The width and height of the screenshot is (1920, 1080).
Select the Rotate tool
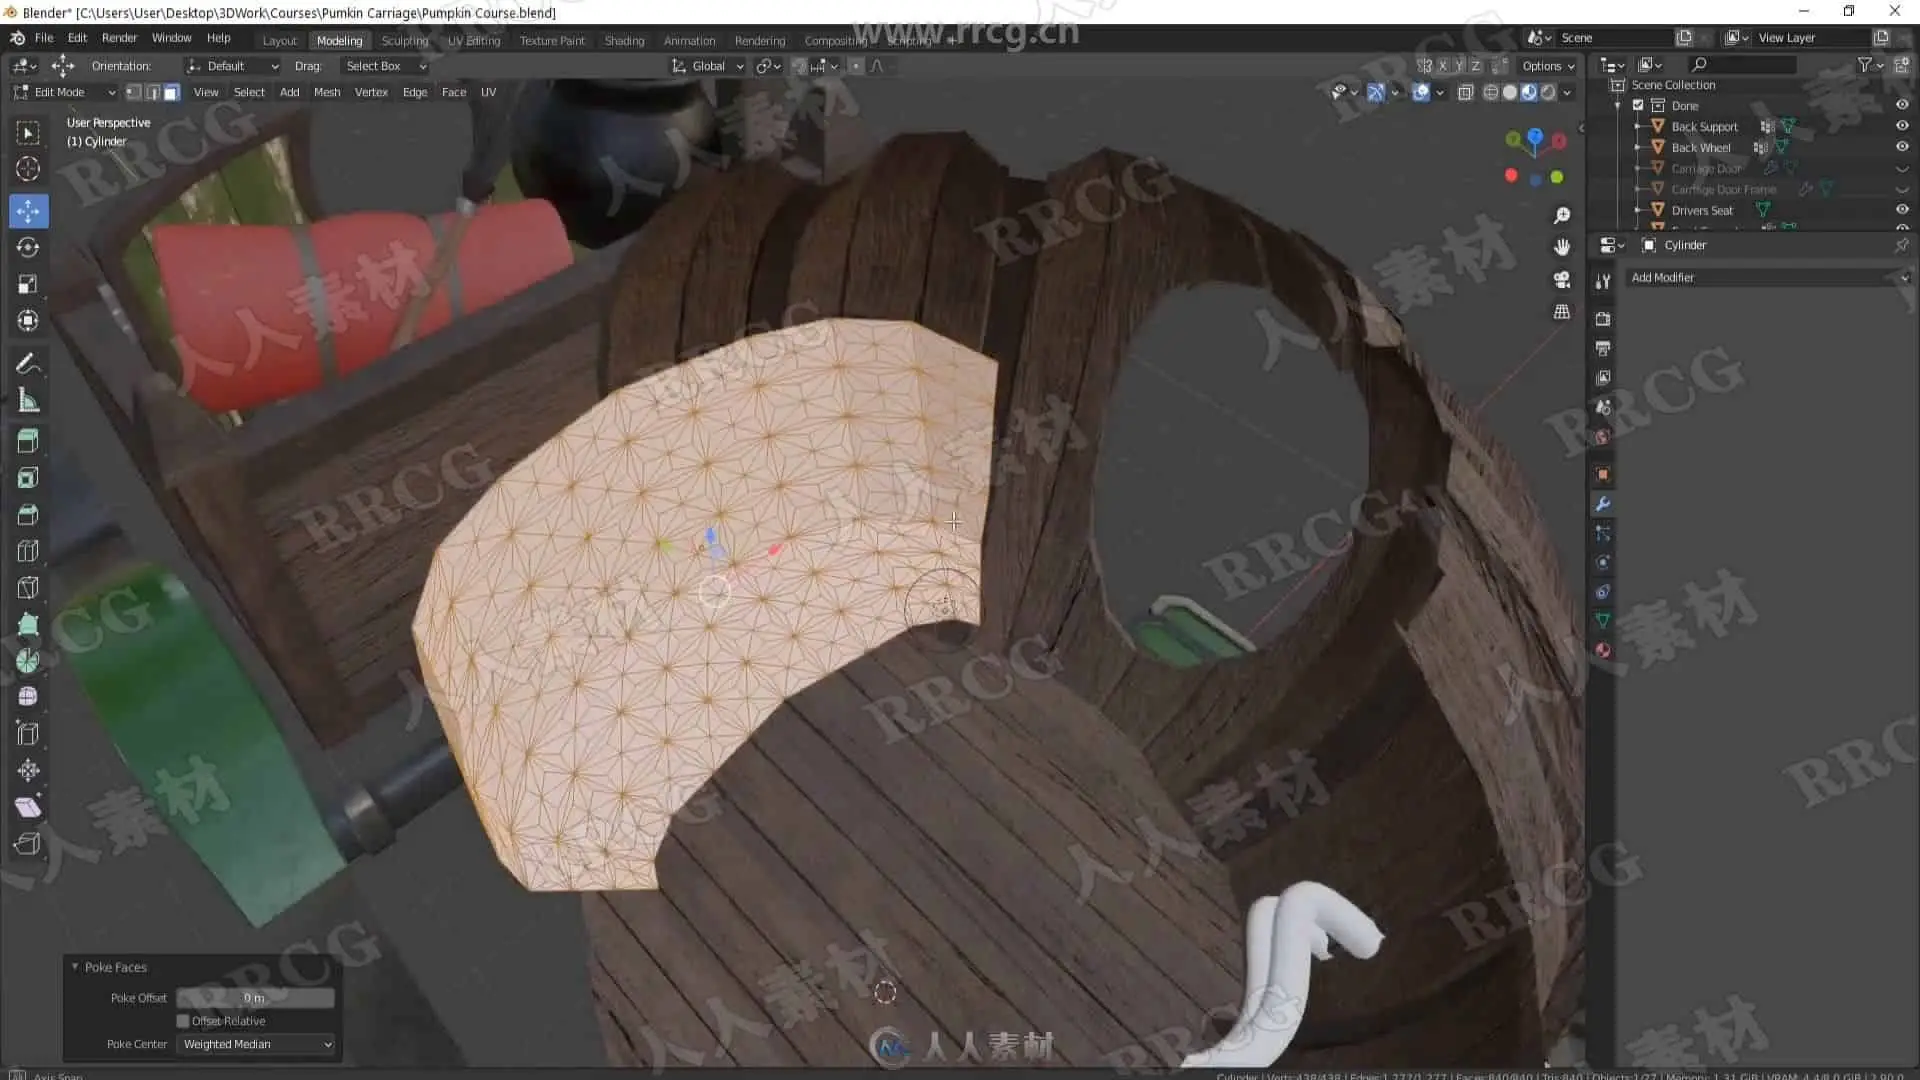(x=28, y=247)
